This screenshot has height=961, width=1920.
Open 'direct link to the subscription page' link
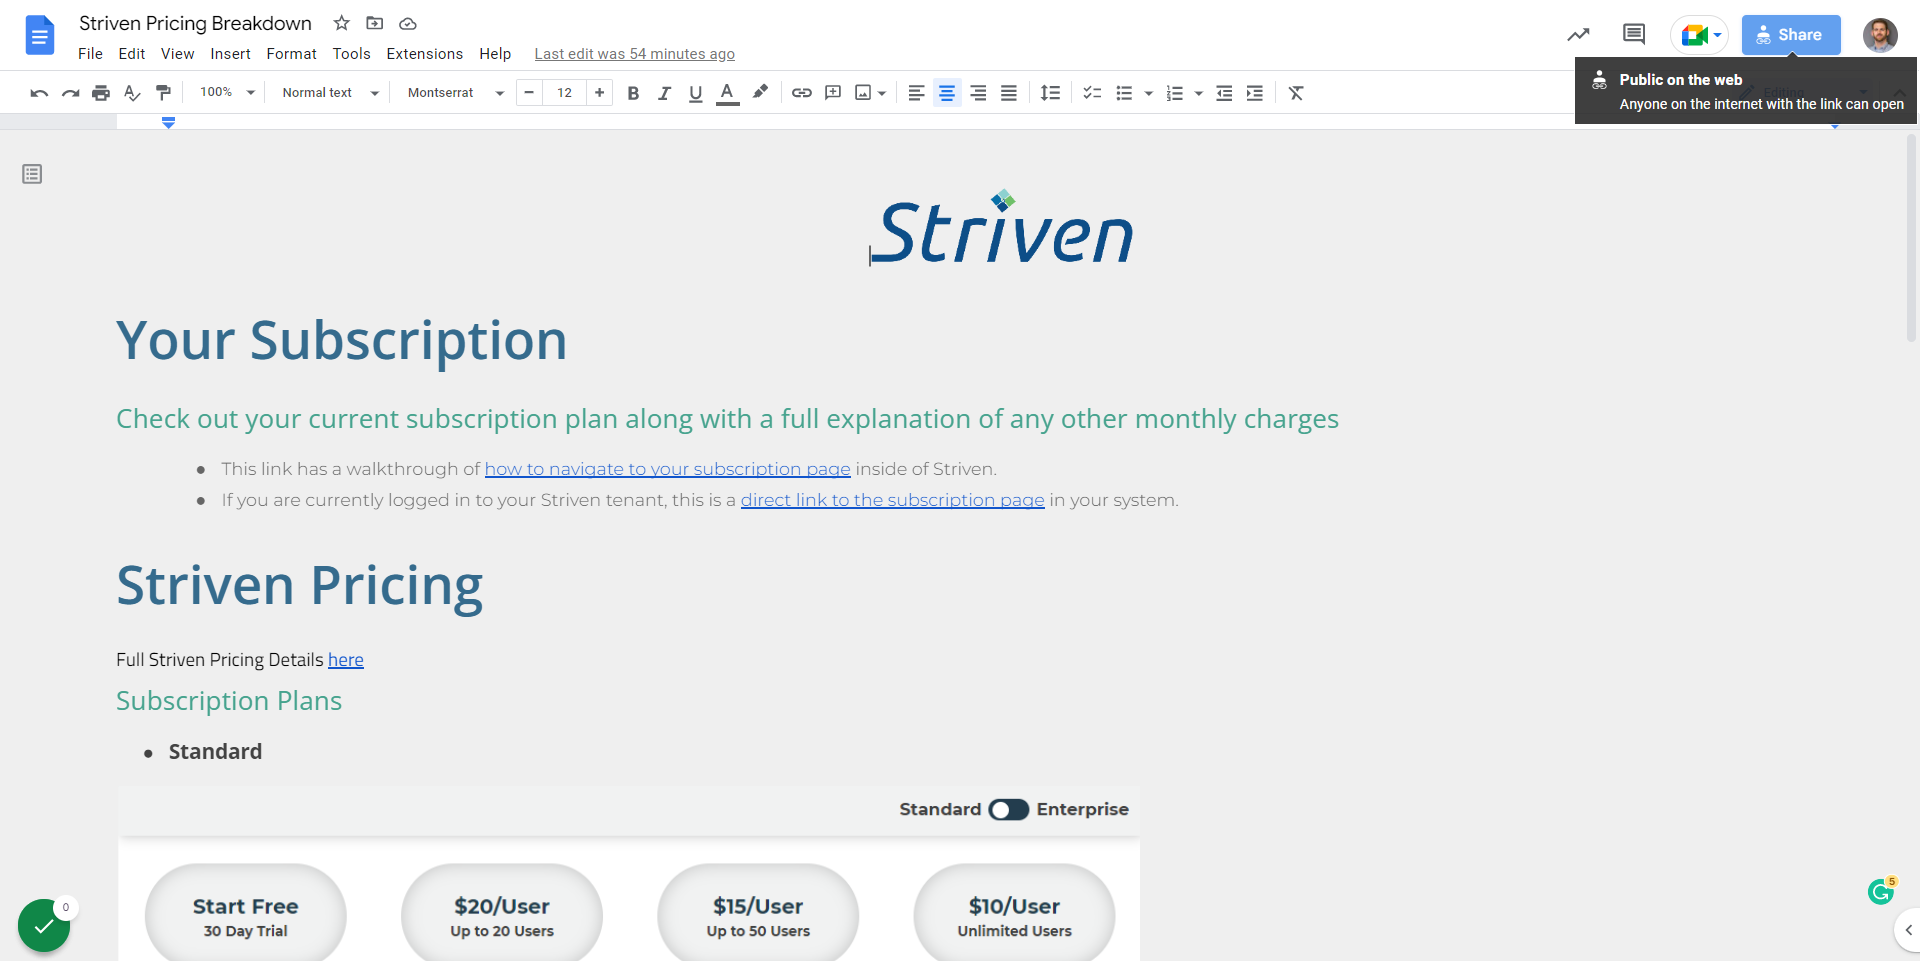(892, 500)
